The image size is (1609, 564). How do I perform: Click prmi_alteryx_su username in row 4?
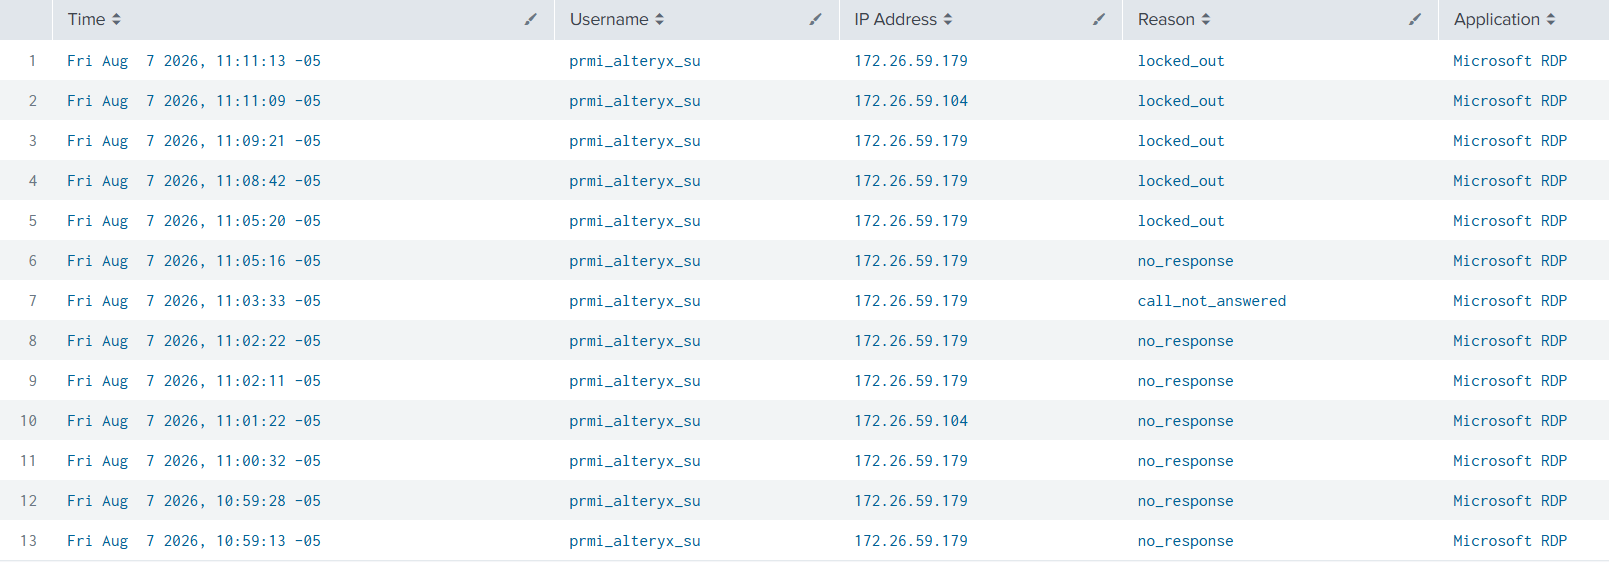tap(635, 181)
